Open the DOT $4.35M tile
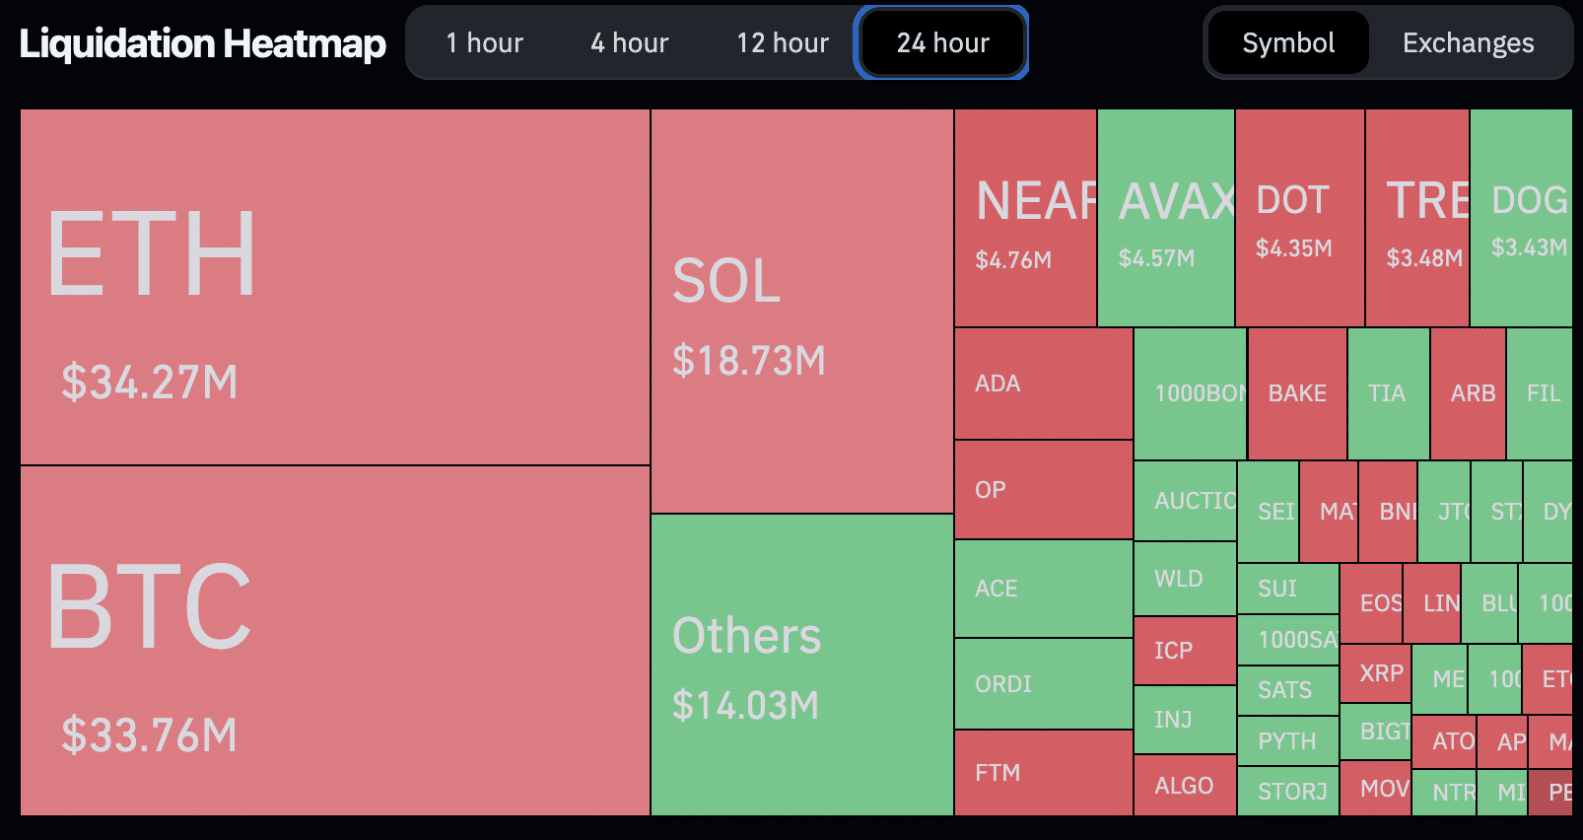The image size is (1583, 840). coord(1300,218)
